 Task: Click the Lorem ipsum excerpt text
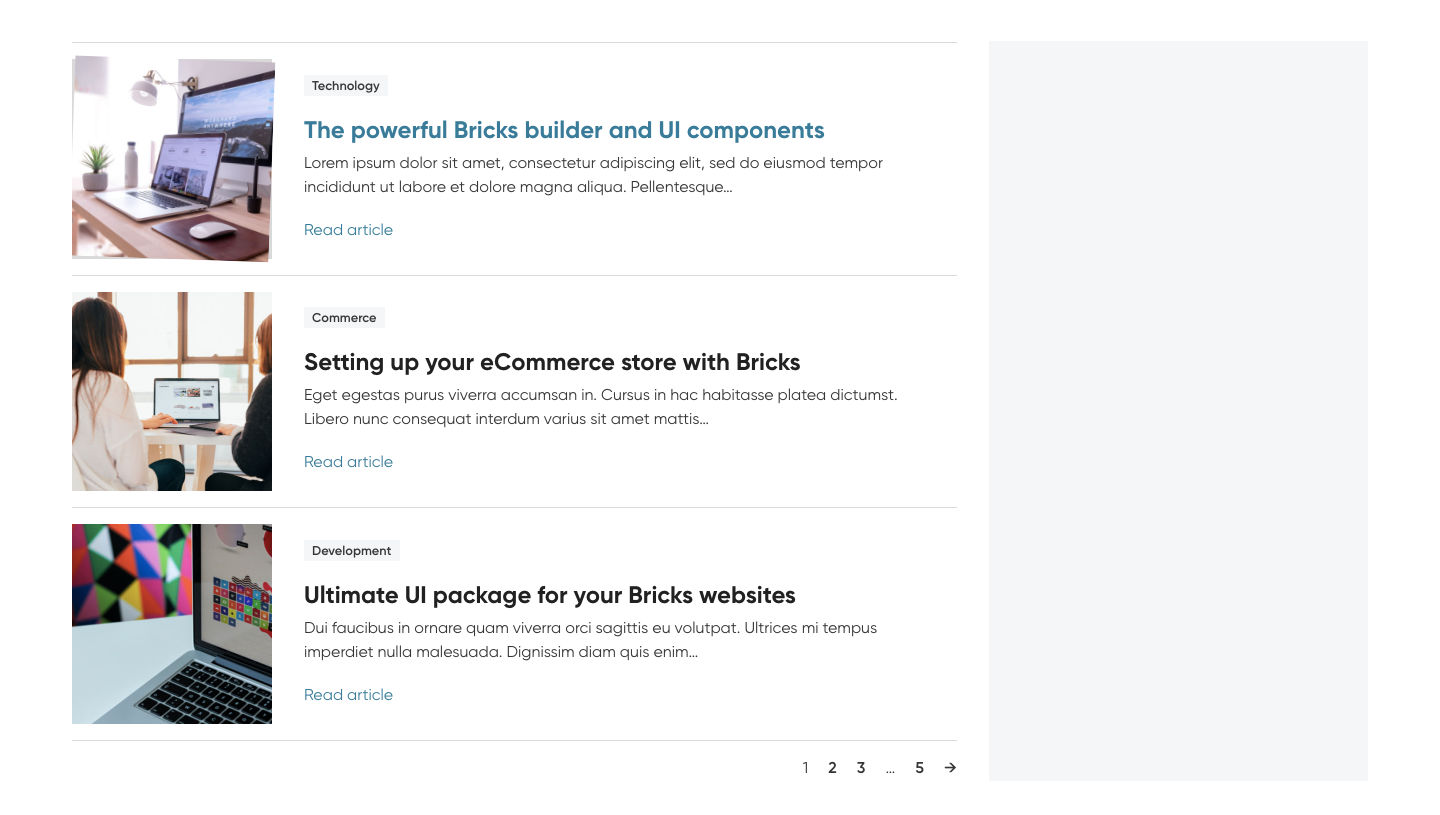click(x=593, y=175)
